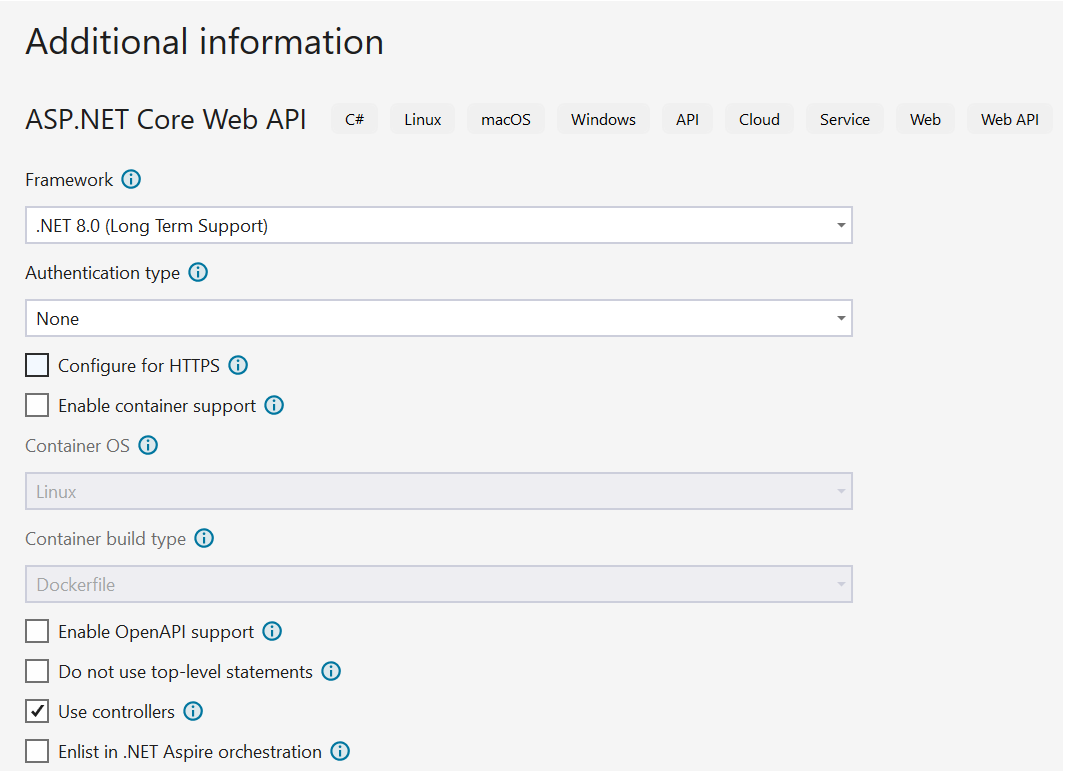Image resolution: width=1081 pixels, height=771 pixels.
Task: Uncheck the Use controllers checkbox
Action: click(37, 711)
